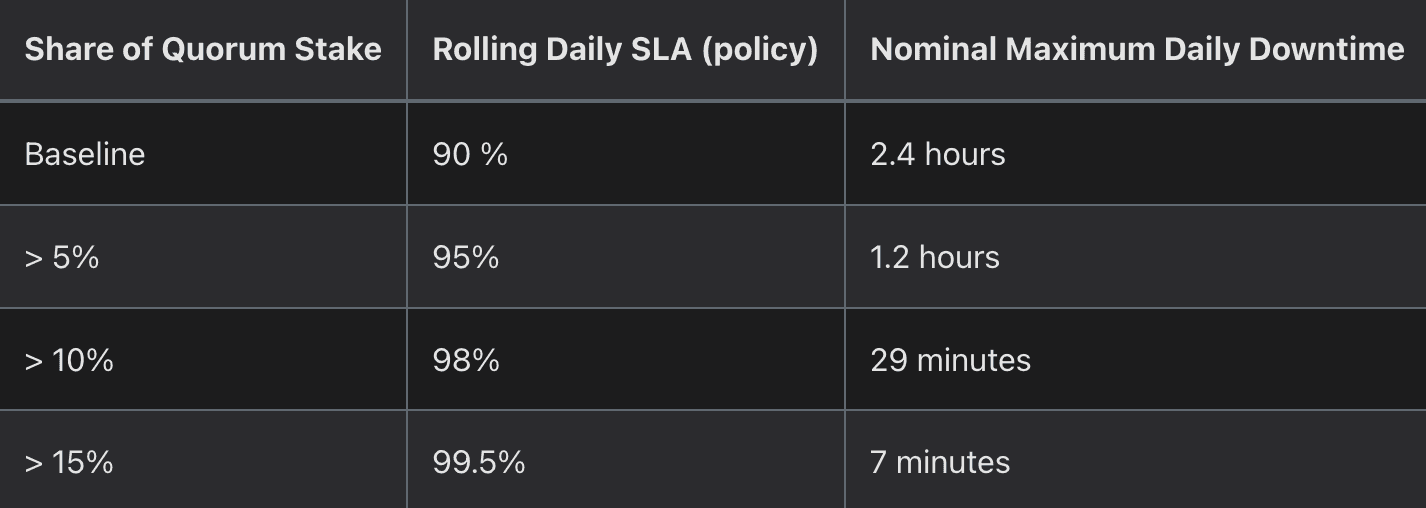Select the word Quorum in the header

222,49
